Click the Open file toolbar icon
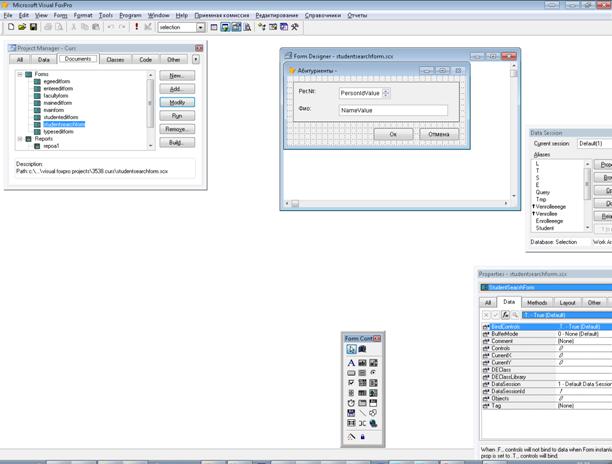The image size is (612, 464). tap(22, 27)
